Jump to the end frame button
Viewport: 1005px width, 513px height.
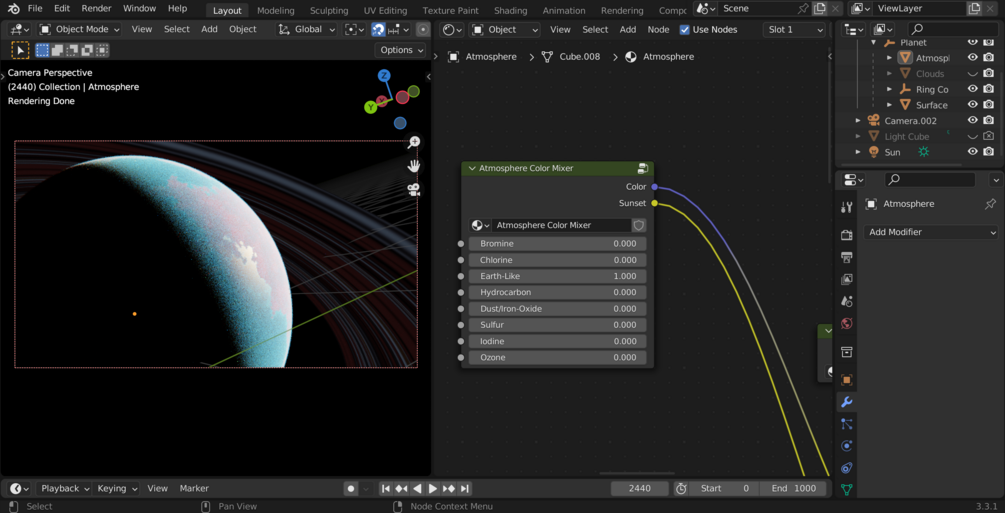click(x=465, y=489)
